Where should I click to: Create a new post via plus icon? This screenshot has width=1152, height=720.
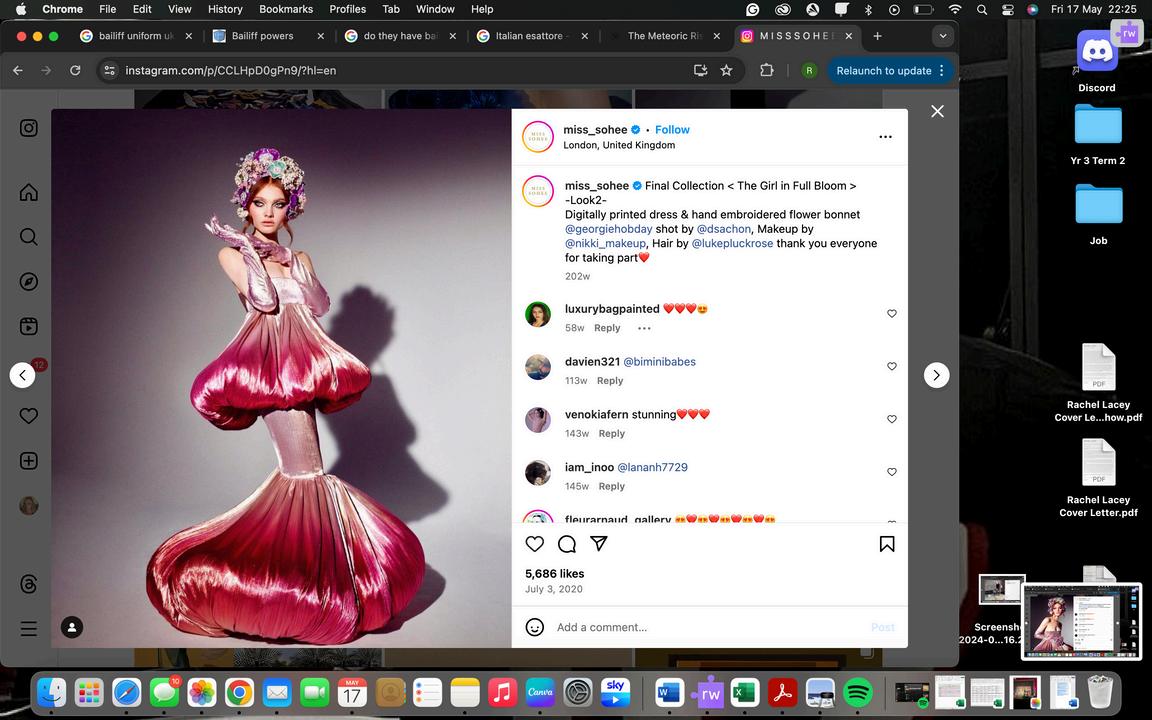click(x=29, y=461)
